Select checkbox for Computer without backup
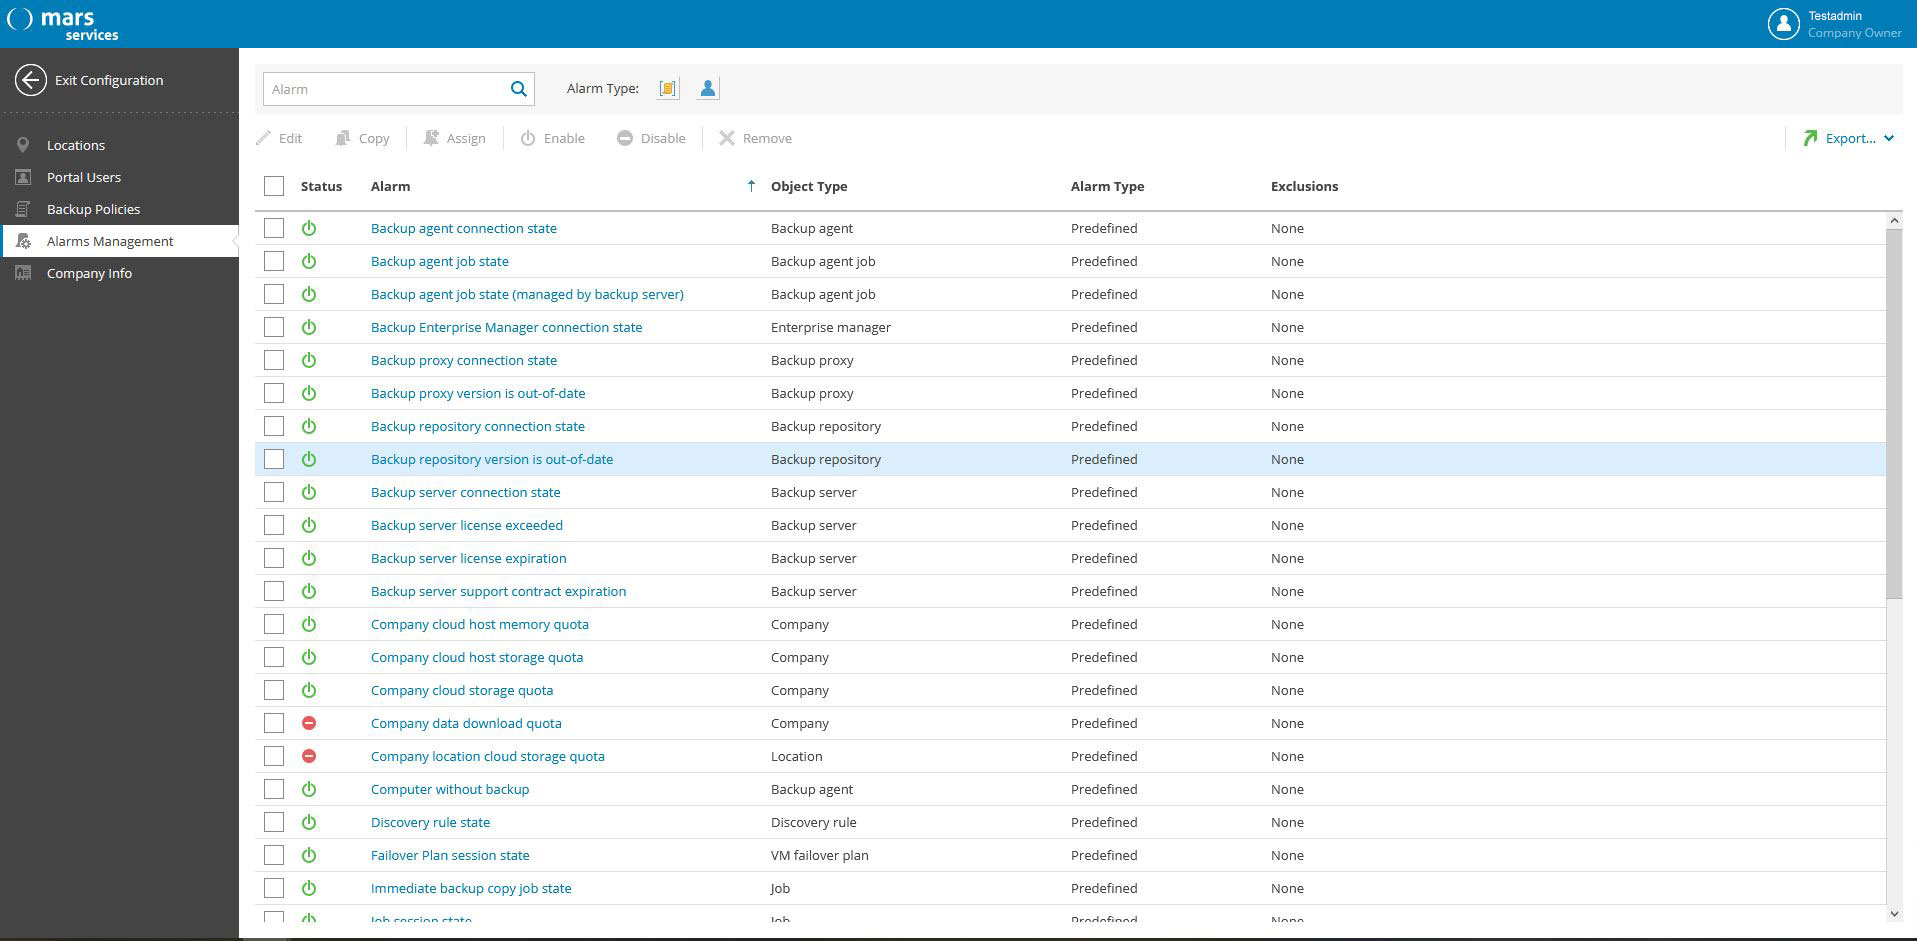This screenshot has width=1917, height=941. 274,789
